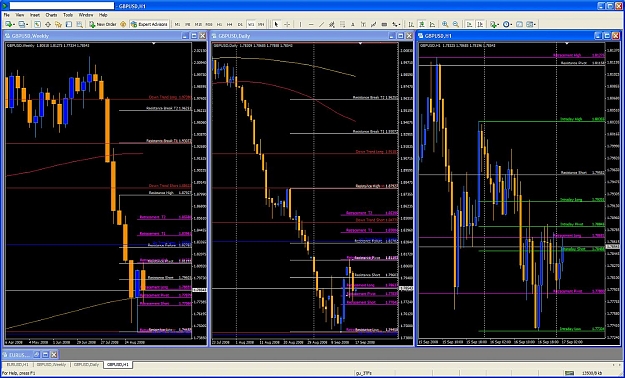625x378 pixels.
Task: Switch to W1 timeframe
Action: pos(251,24)
